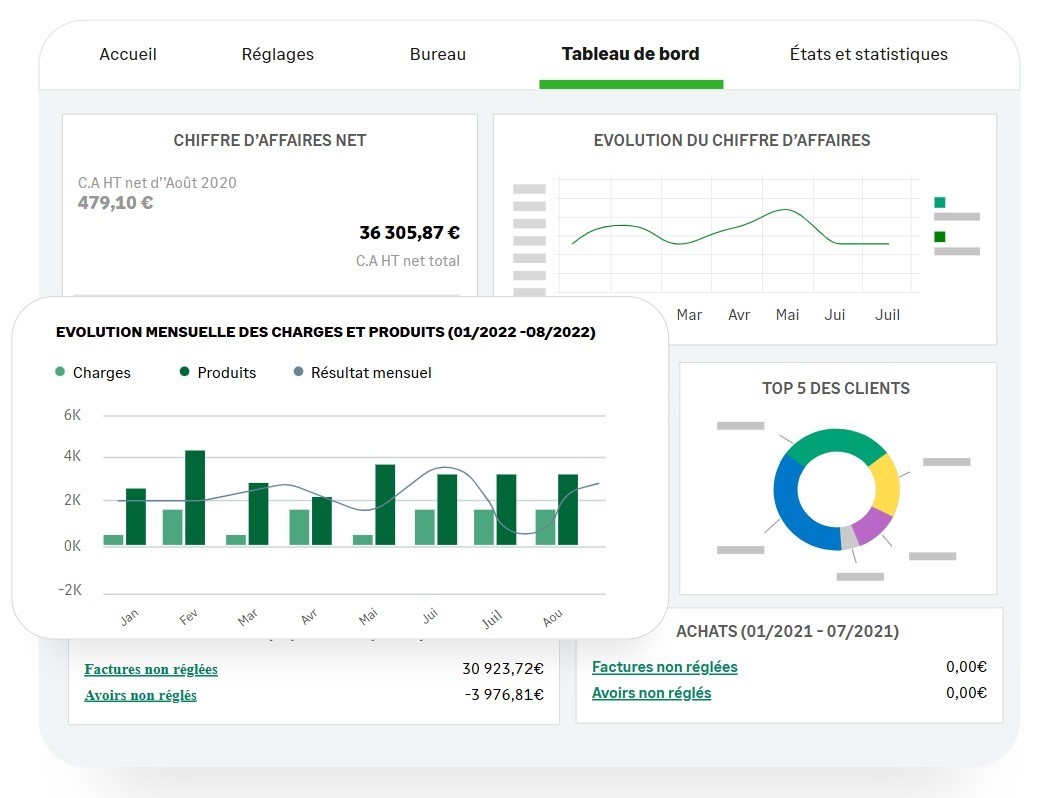Click the dark green legend square in revenue chart
Image resolution: width=1056 pixels, height=798 pixels.
939,237
